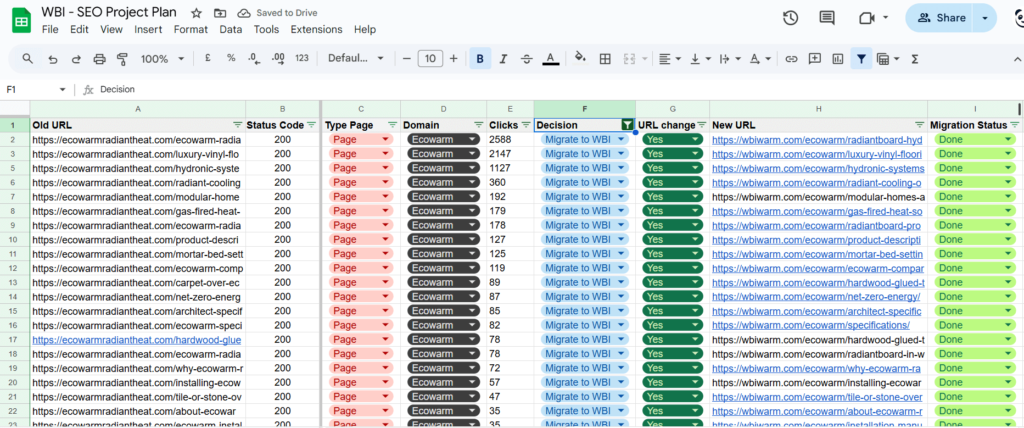Open the wbiwarm.com why-ecowarm link
The width and height of the screenshot is (1024, 428).
pyautogui.click(x=816, y=369)
